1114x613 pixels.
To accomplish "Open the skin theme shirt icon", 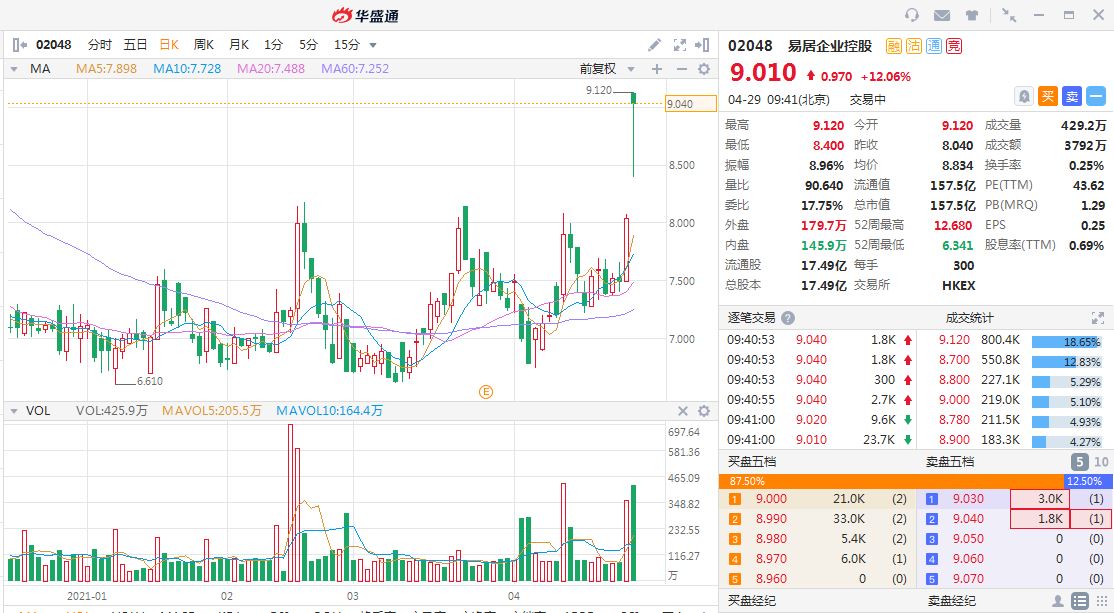I will 972,15.
